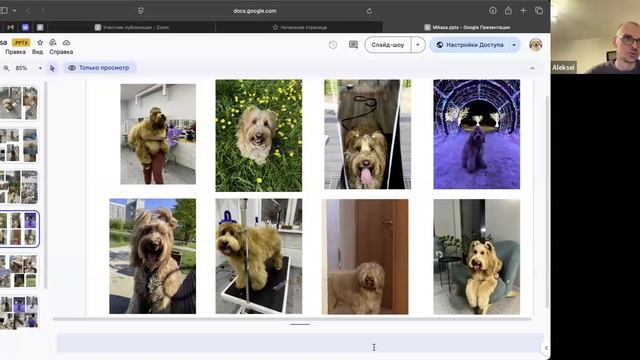The height and width of the screenshot is (360, 640).
Task: Click the slide vertical scrollbar
Action: tap(547, 202)
